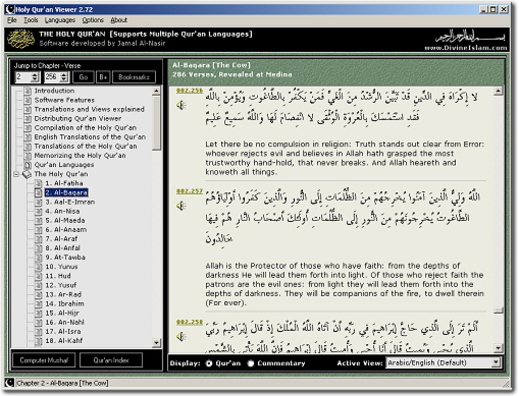The image size is (519, 396).
Task: Click the 002.258 verse number link
Action: (189, 322)
